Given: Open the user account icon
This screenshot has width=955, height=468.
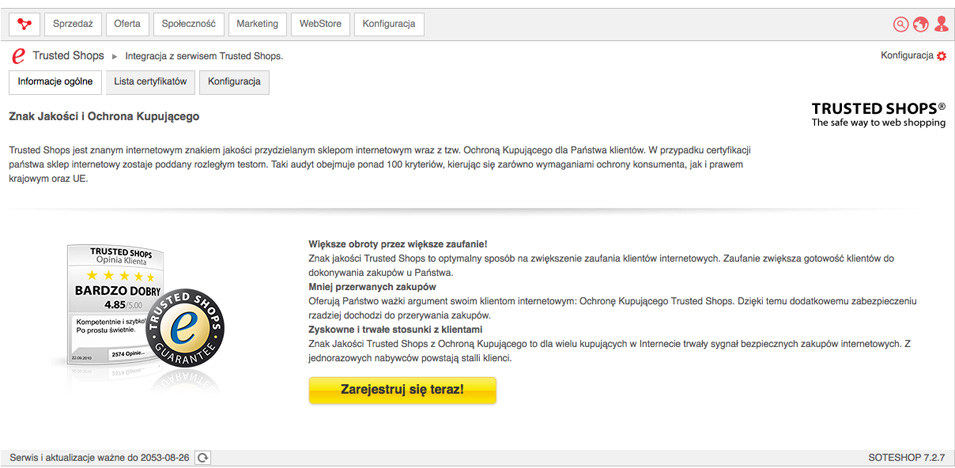Looking at the screenshot, I should [x=941, y=24].
